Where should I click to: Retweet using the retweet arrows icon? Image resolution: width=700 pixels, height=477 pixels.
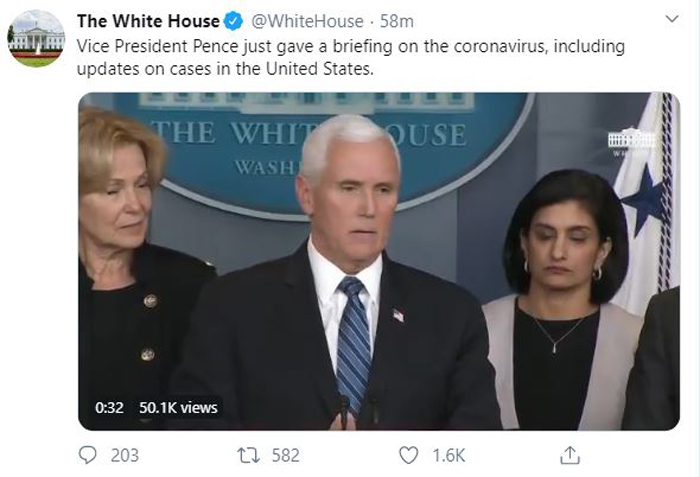point(248,456)
